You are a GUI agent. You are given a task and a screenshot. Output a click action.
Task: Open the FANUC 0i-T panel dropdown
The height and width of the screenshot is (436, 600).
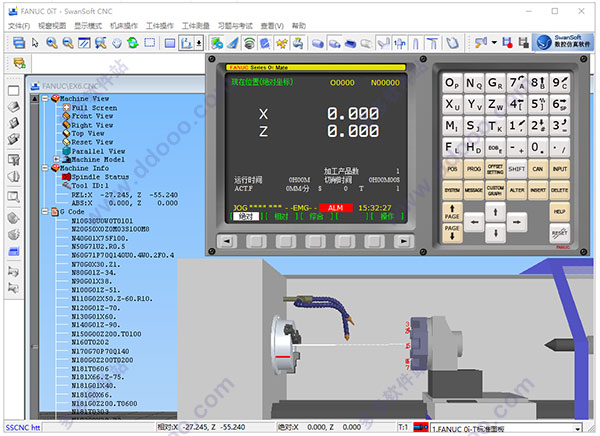577,429
